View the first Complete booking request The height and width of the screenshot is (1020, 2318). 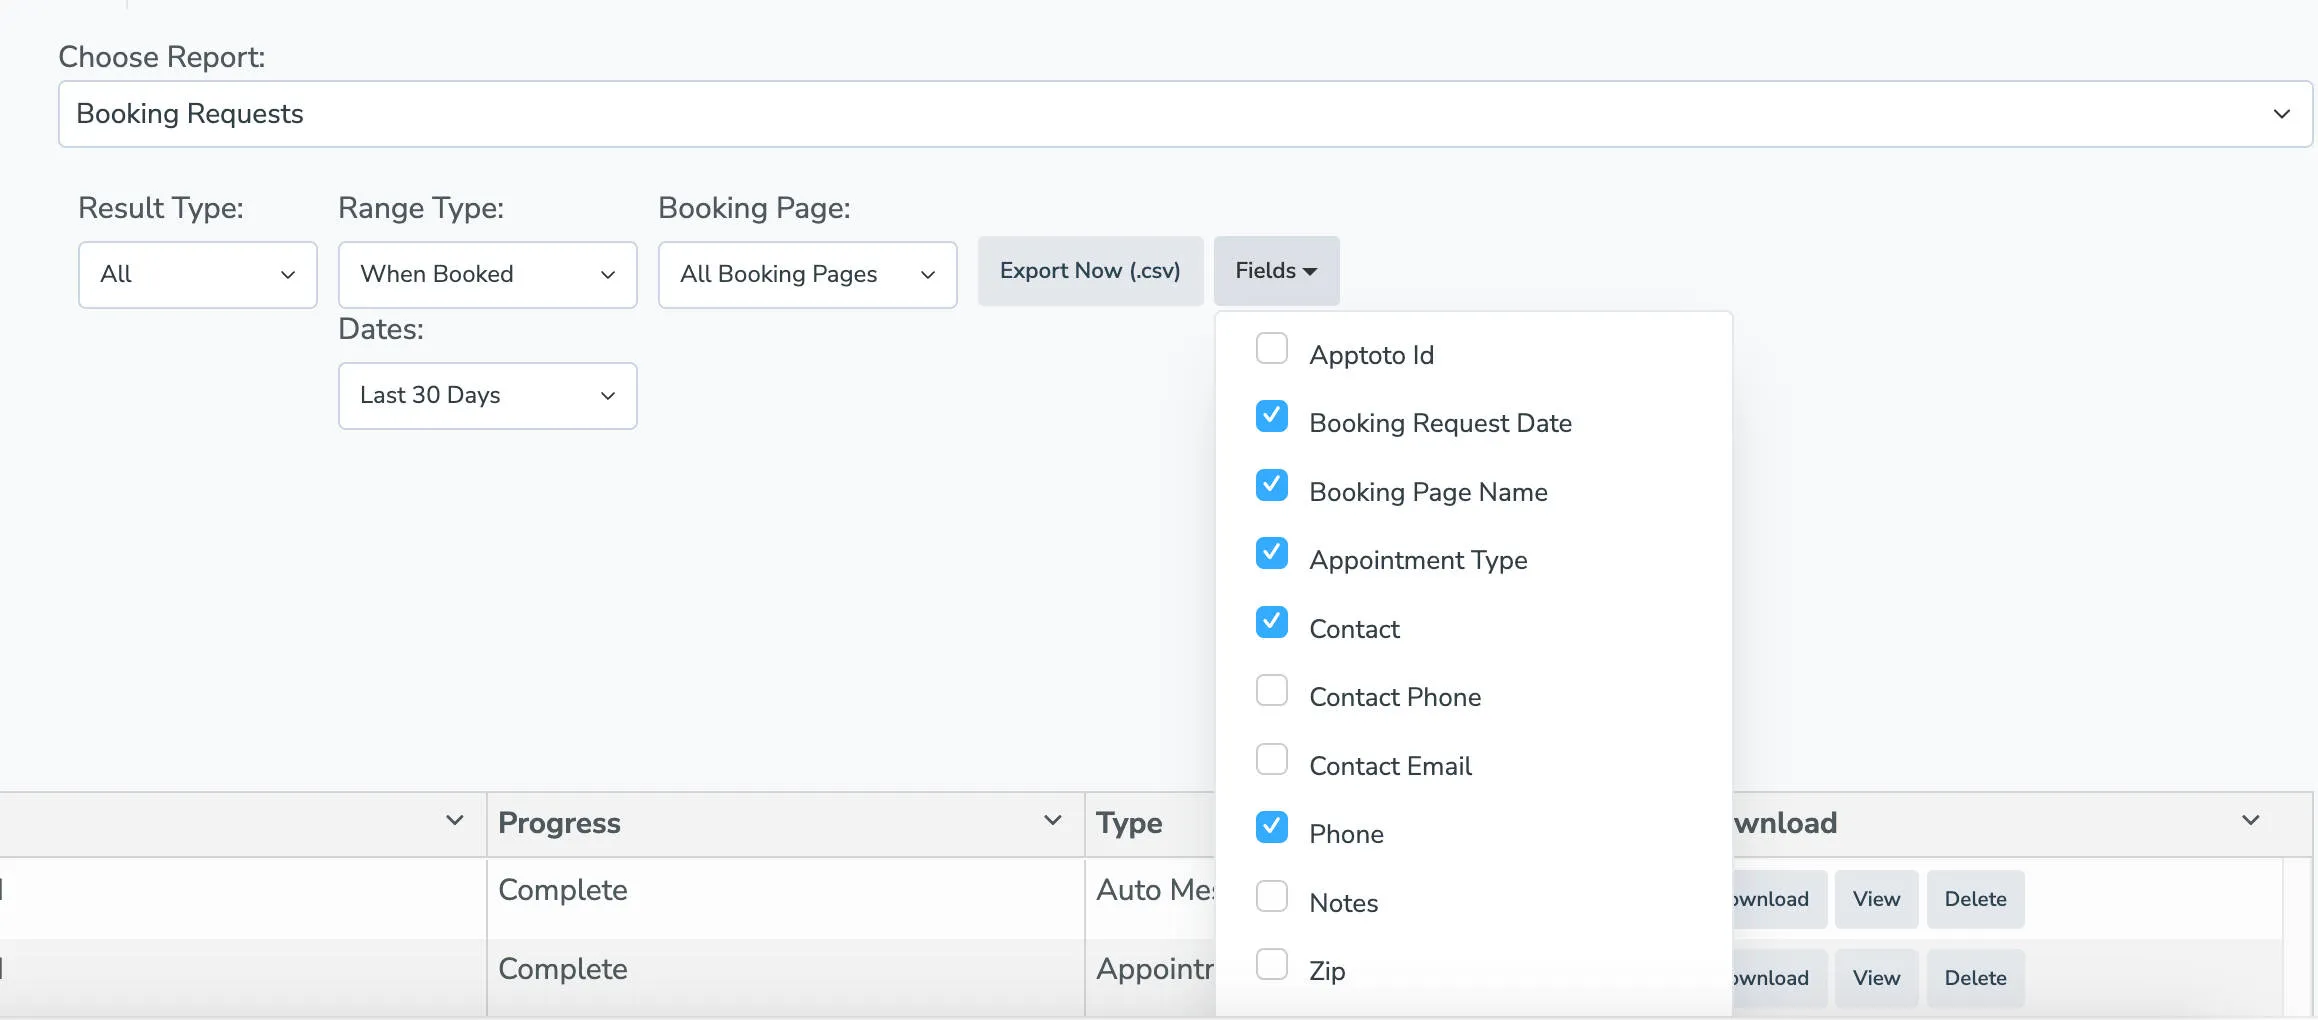click(x=1875, y=898)
